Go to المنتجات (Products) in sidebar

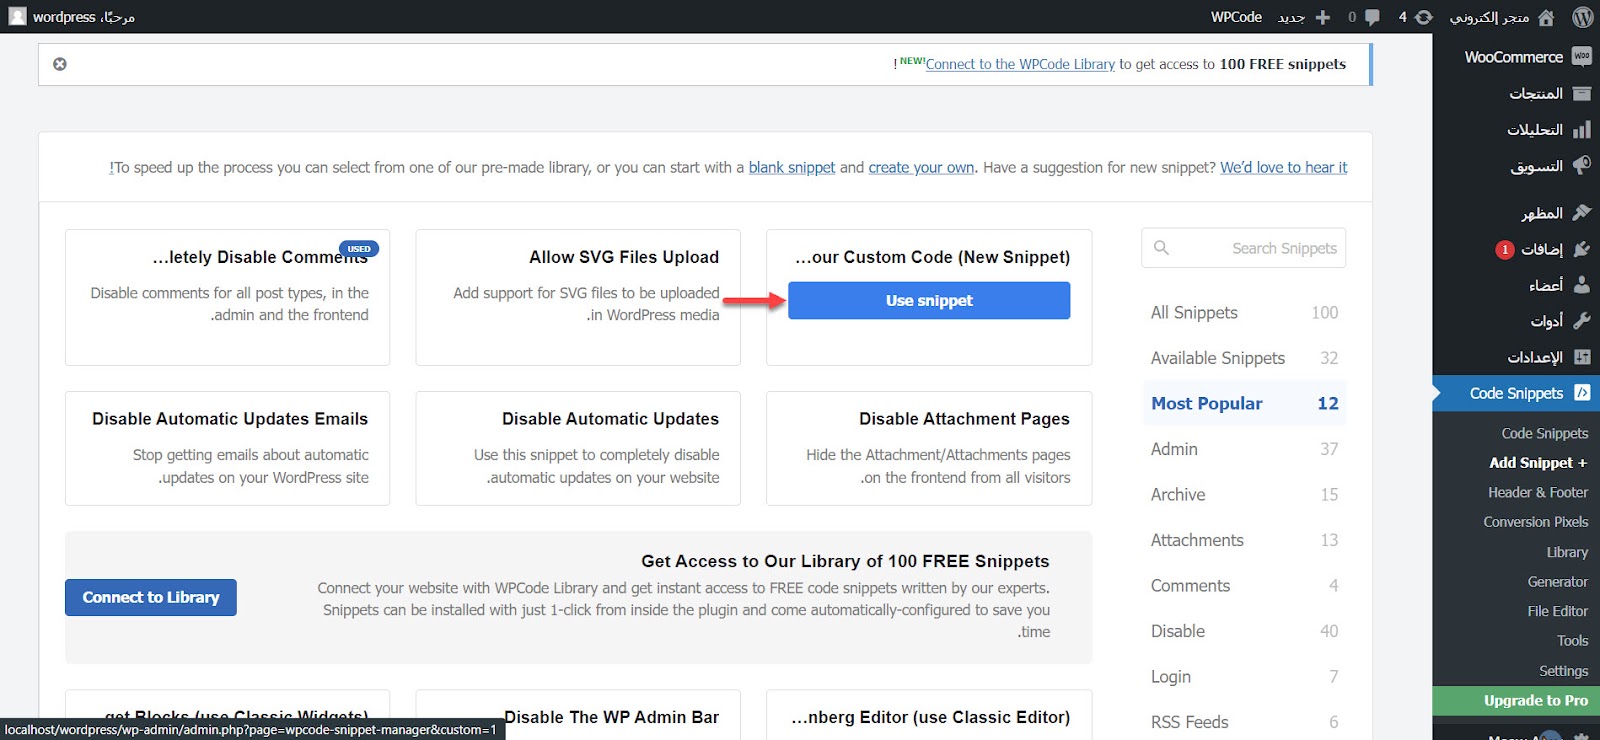(x=1516, y=93)
